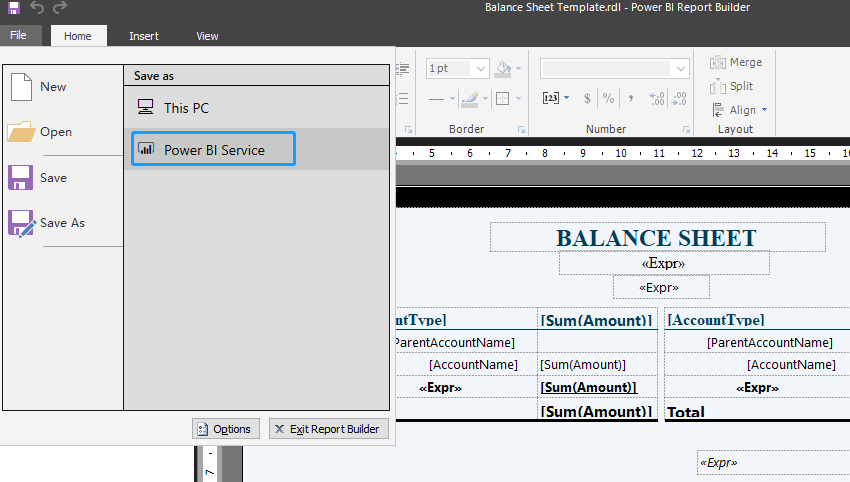Open the number format combo box

(615, 68)
